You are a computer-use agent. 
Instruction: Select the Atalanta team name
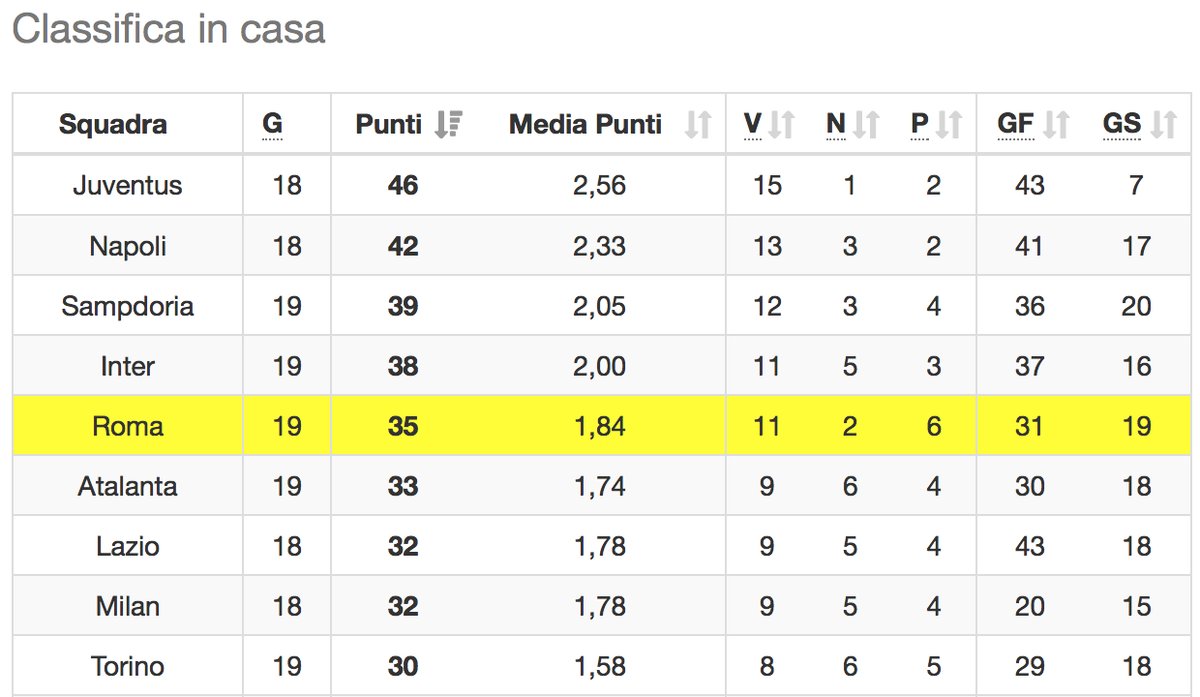tap(128, 486)
